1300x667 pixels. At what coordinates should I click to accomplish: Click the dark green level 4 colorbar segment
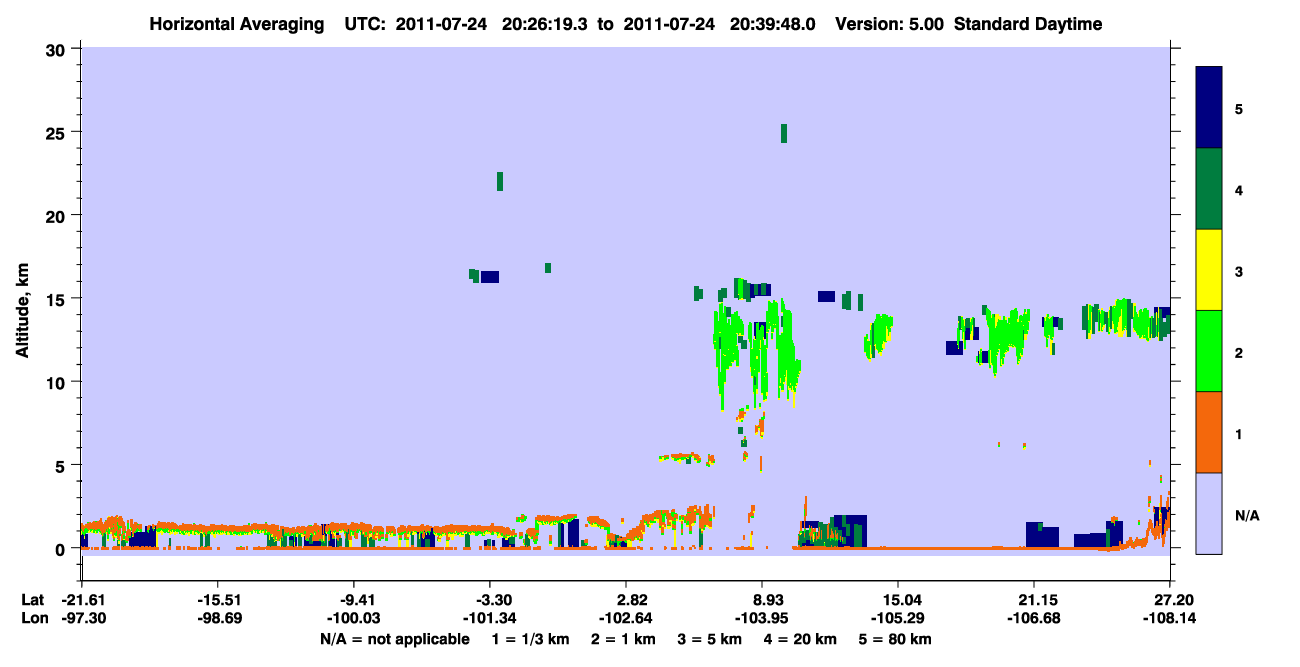(1209, 189)
